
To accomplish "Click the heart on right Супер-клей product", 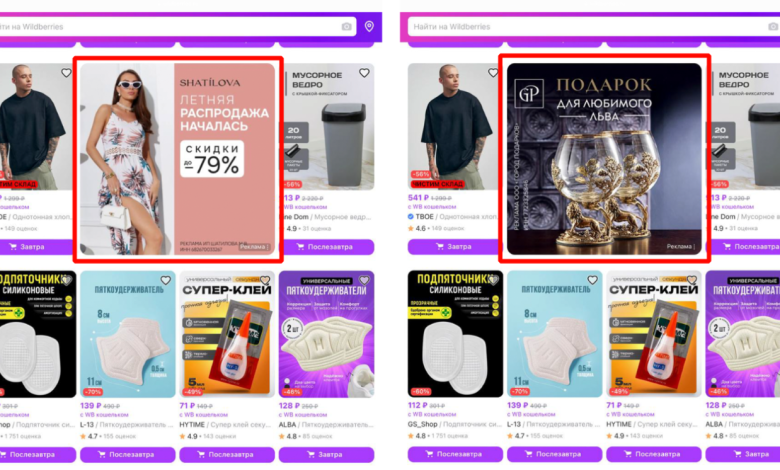I will pyautogui.click(x=691, y=281).
